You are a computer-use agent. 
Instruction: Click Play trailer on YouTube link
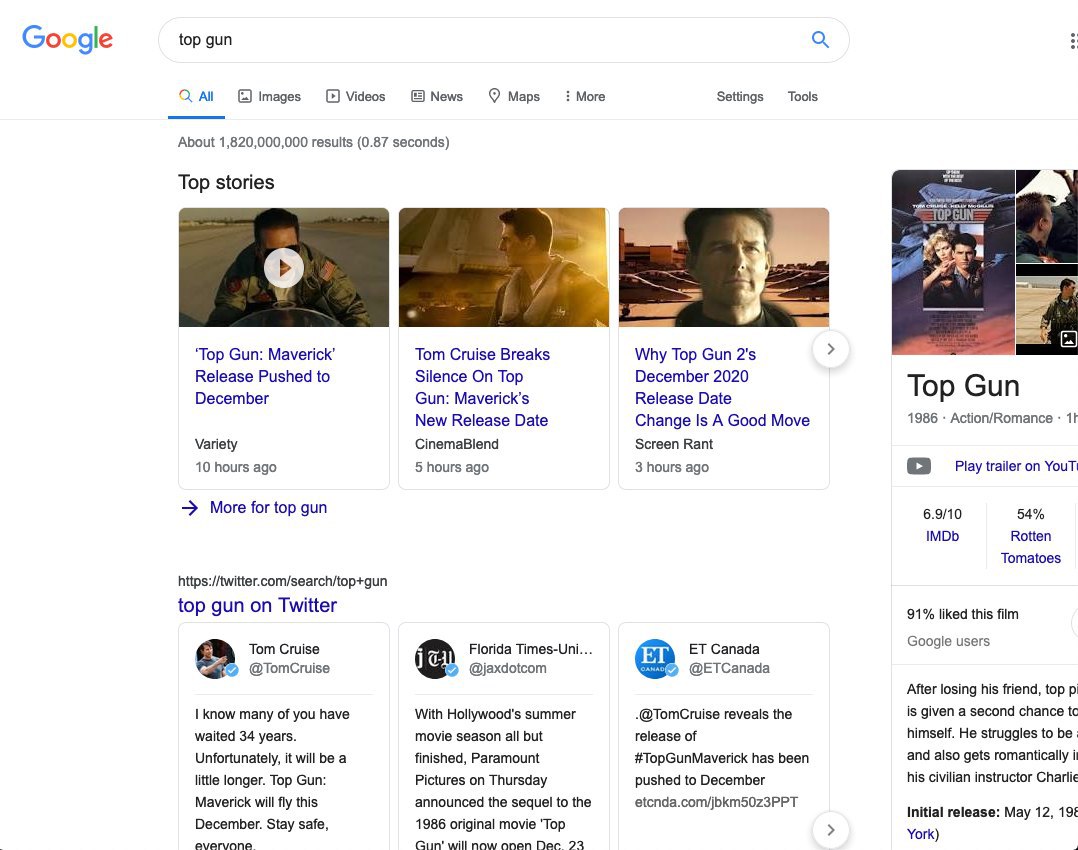coord(1016,466)
